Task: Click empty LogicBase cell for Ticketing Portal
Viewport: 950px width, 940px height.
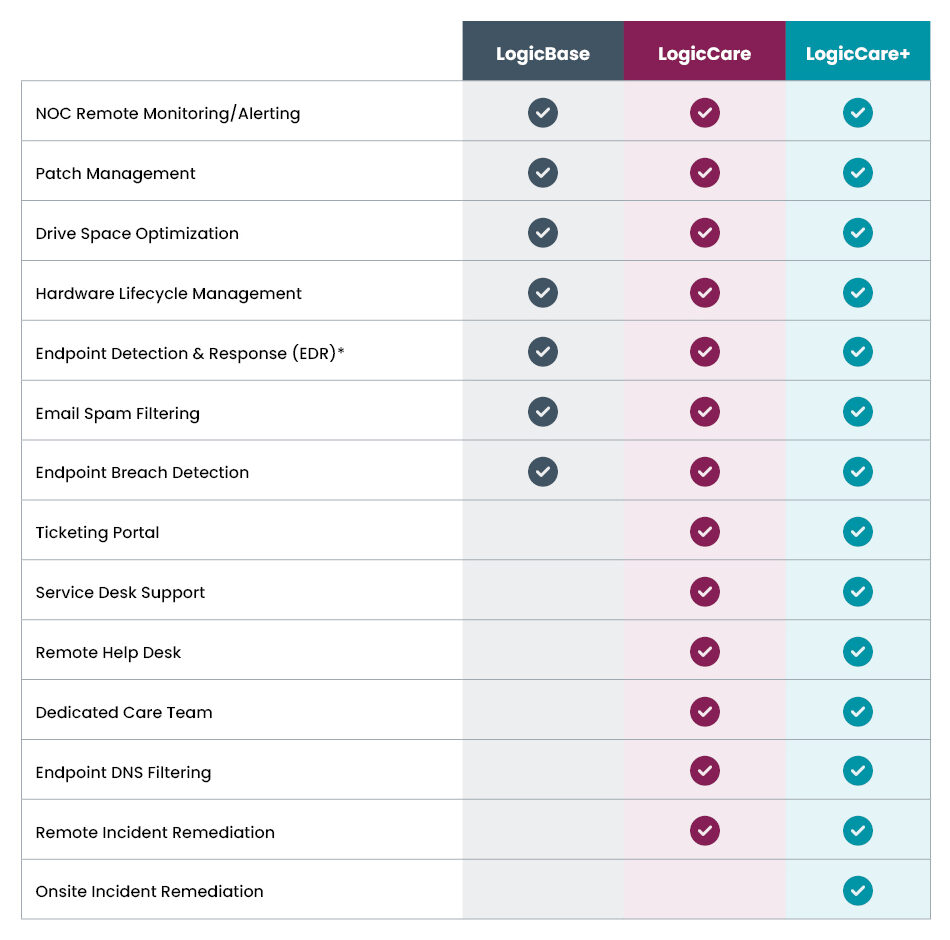Action: point(543,532)
